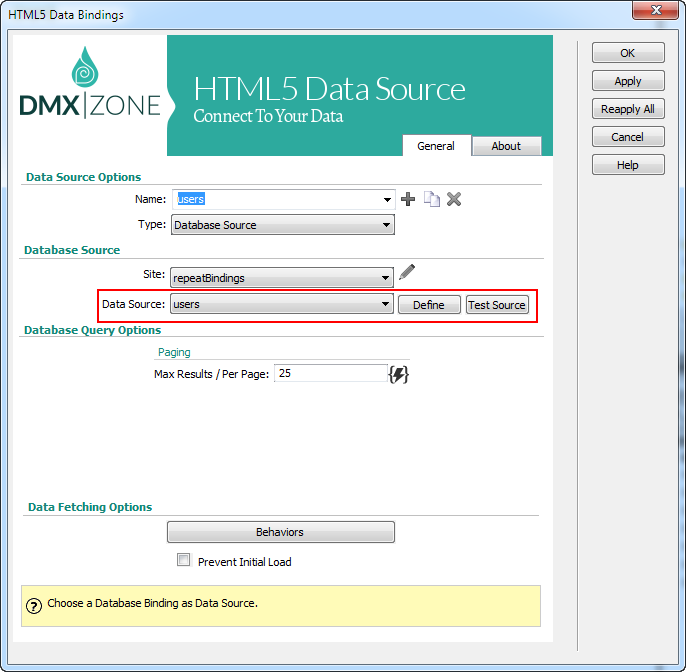Viewport: 686px width, 672px height.
Task: Switch to the General tab
Action: tap(436, 146)
